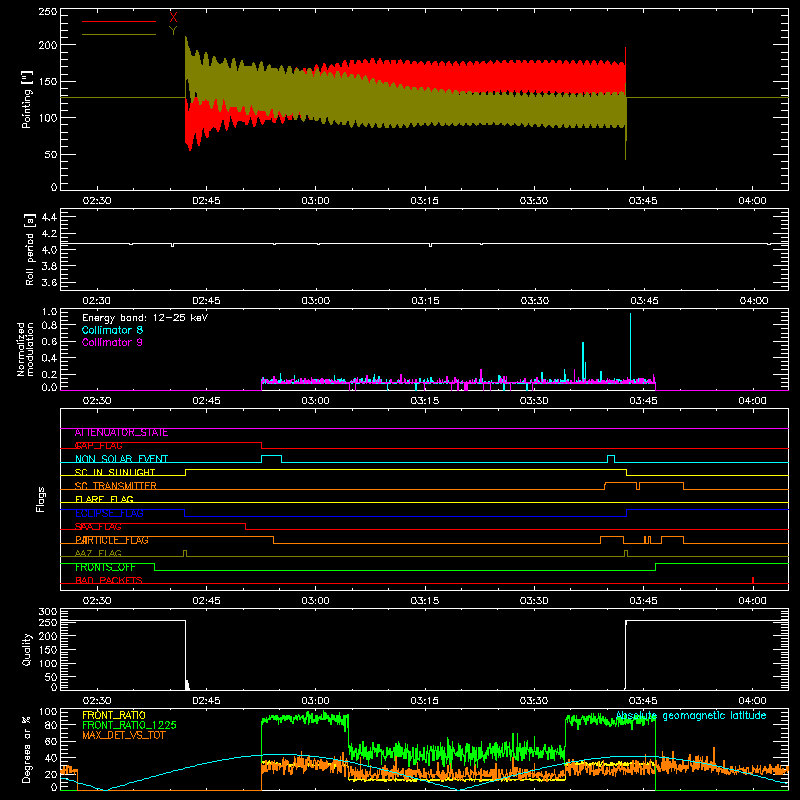This screenshot has height=800, width=800.
Task: Click the 4.4 tick on Roll period axis
Action: (x=49, y=217)
